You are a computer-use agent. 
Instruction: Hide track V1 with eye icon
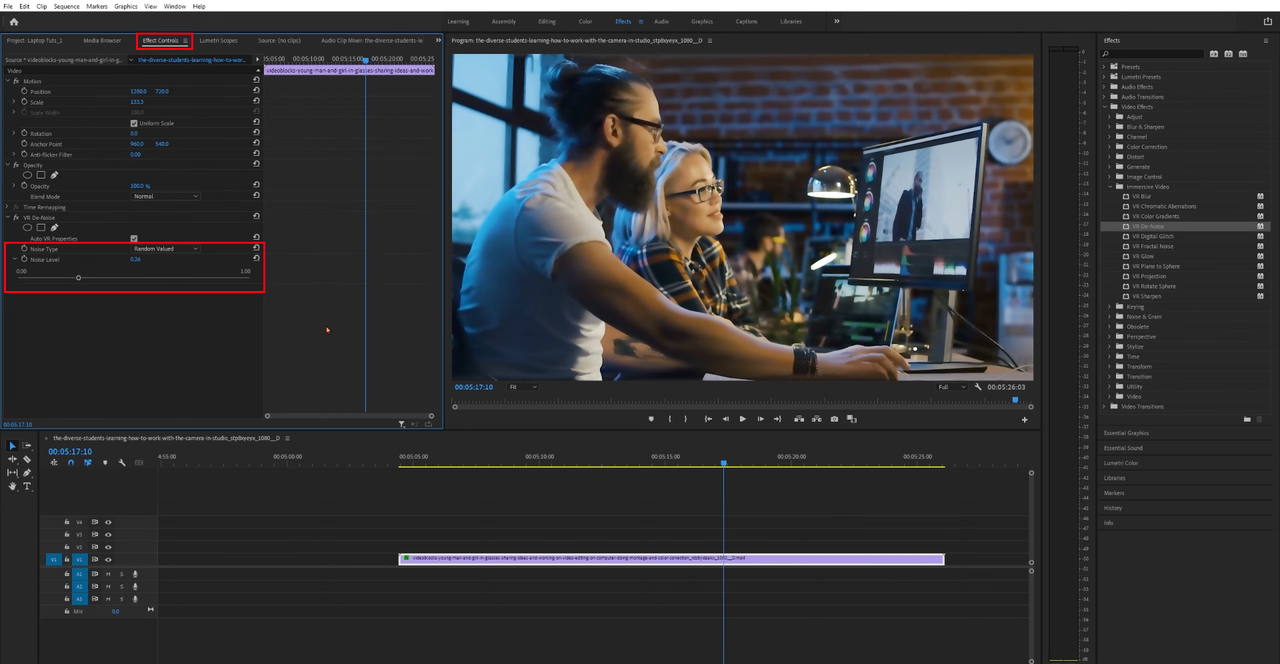tap(108, 560)
